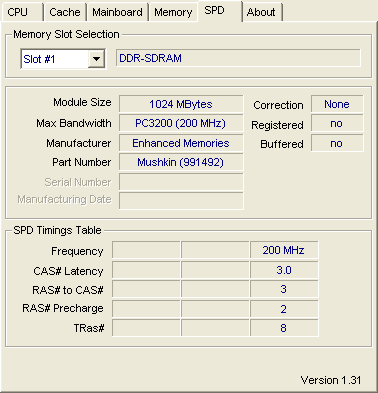Click the Frequency row label

77,251
